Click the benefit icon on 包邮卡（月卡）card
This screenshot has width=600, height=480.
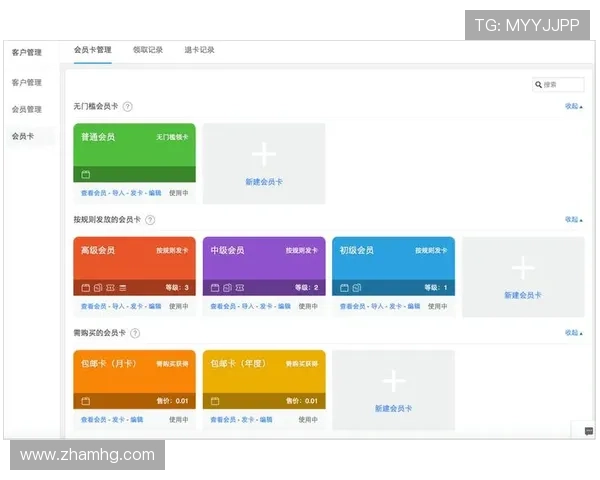coord(86,401)
